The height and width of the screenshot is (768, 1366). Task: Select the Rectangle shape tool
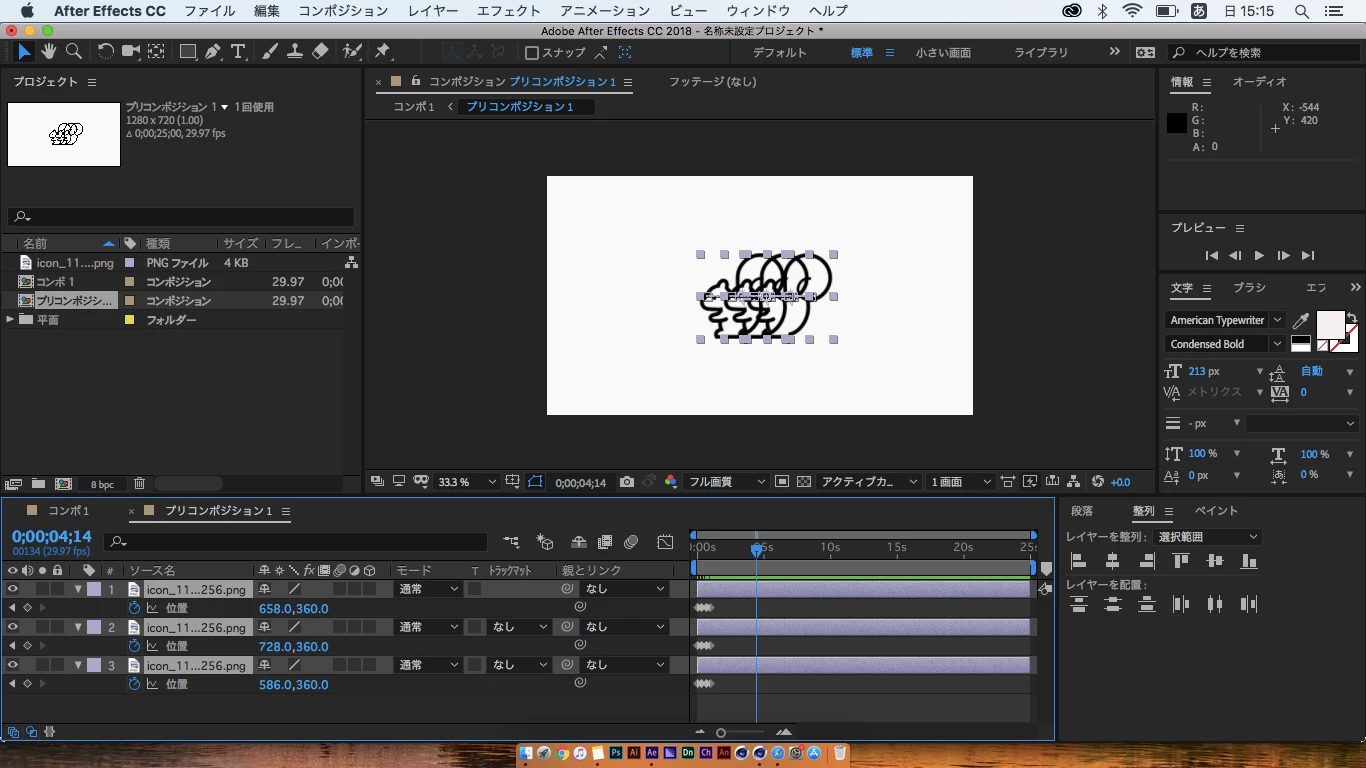pyautogui.click(x=188, y=52)
